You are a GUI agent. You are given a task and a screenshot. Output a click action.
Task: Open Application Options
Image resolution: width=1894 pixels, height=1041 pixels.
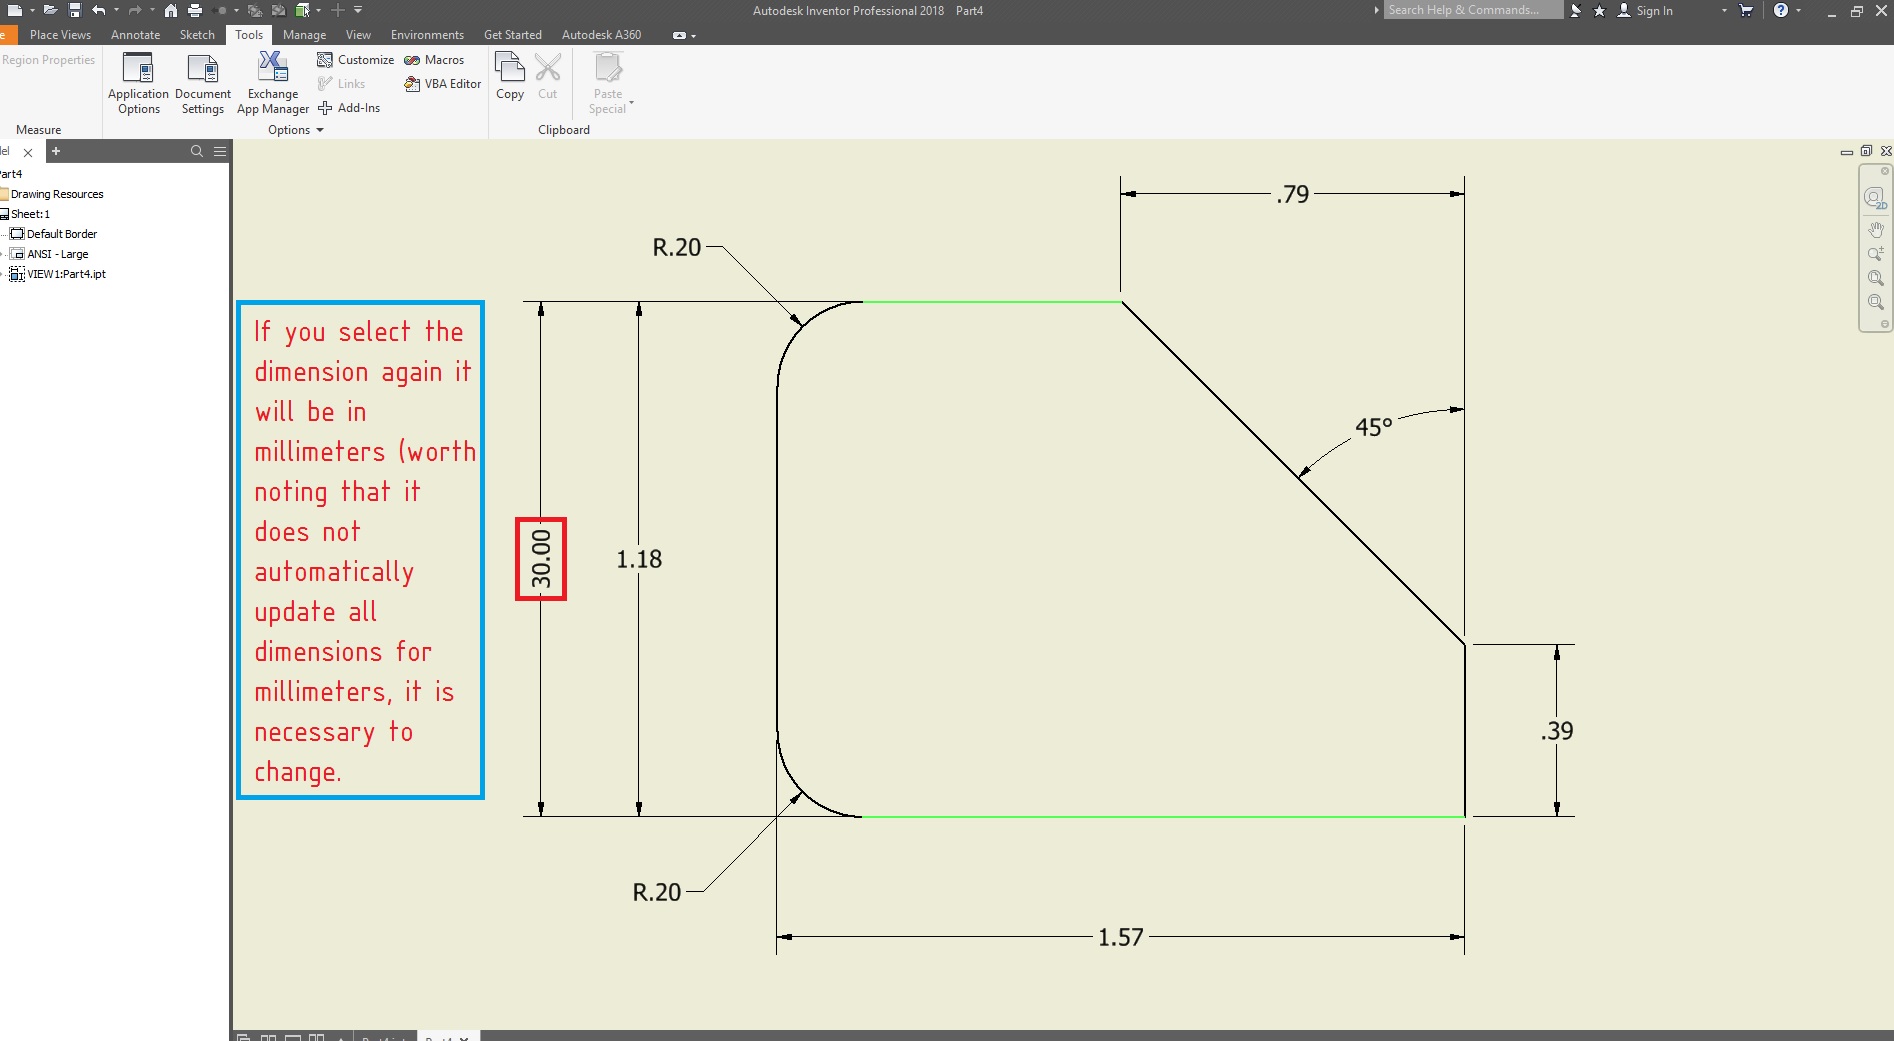pyautogui.click(x=138, y=82)
